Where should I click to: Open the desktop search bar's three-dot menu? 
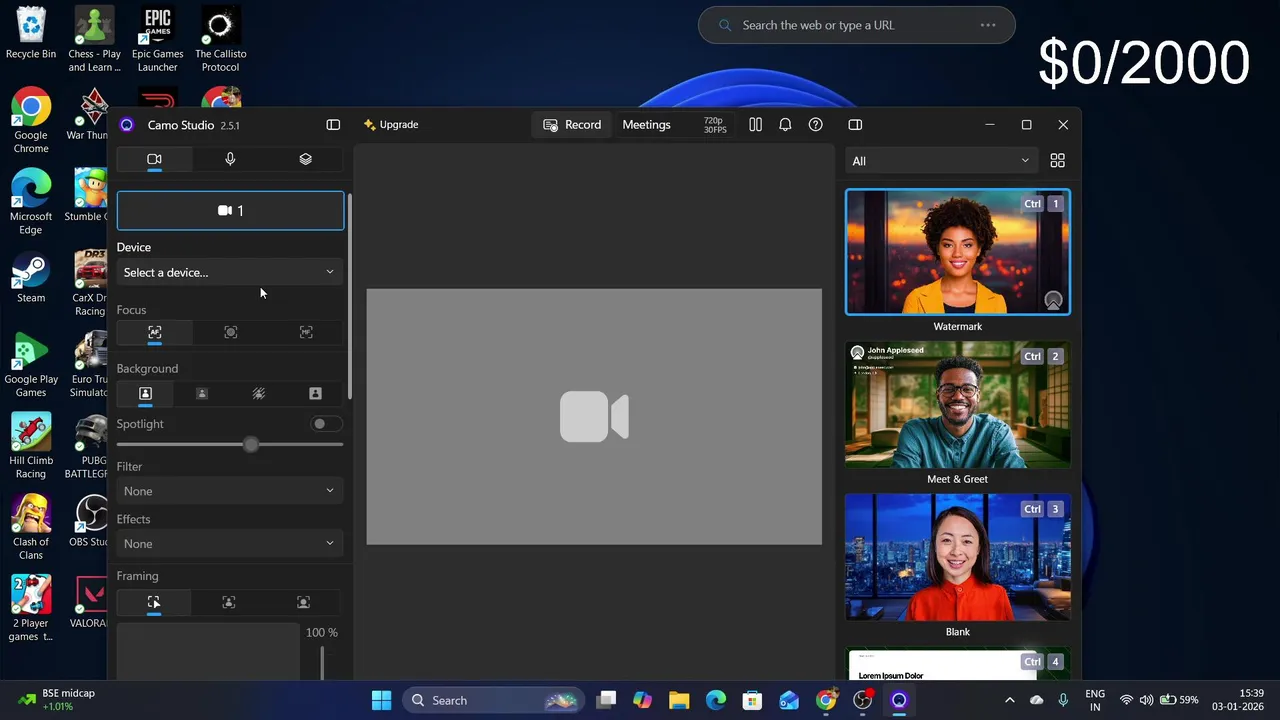click(988, 25)
